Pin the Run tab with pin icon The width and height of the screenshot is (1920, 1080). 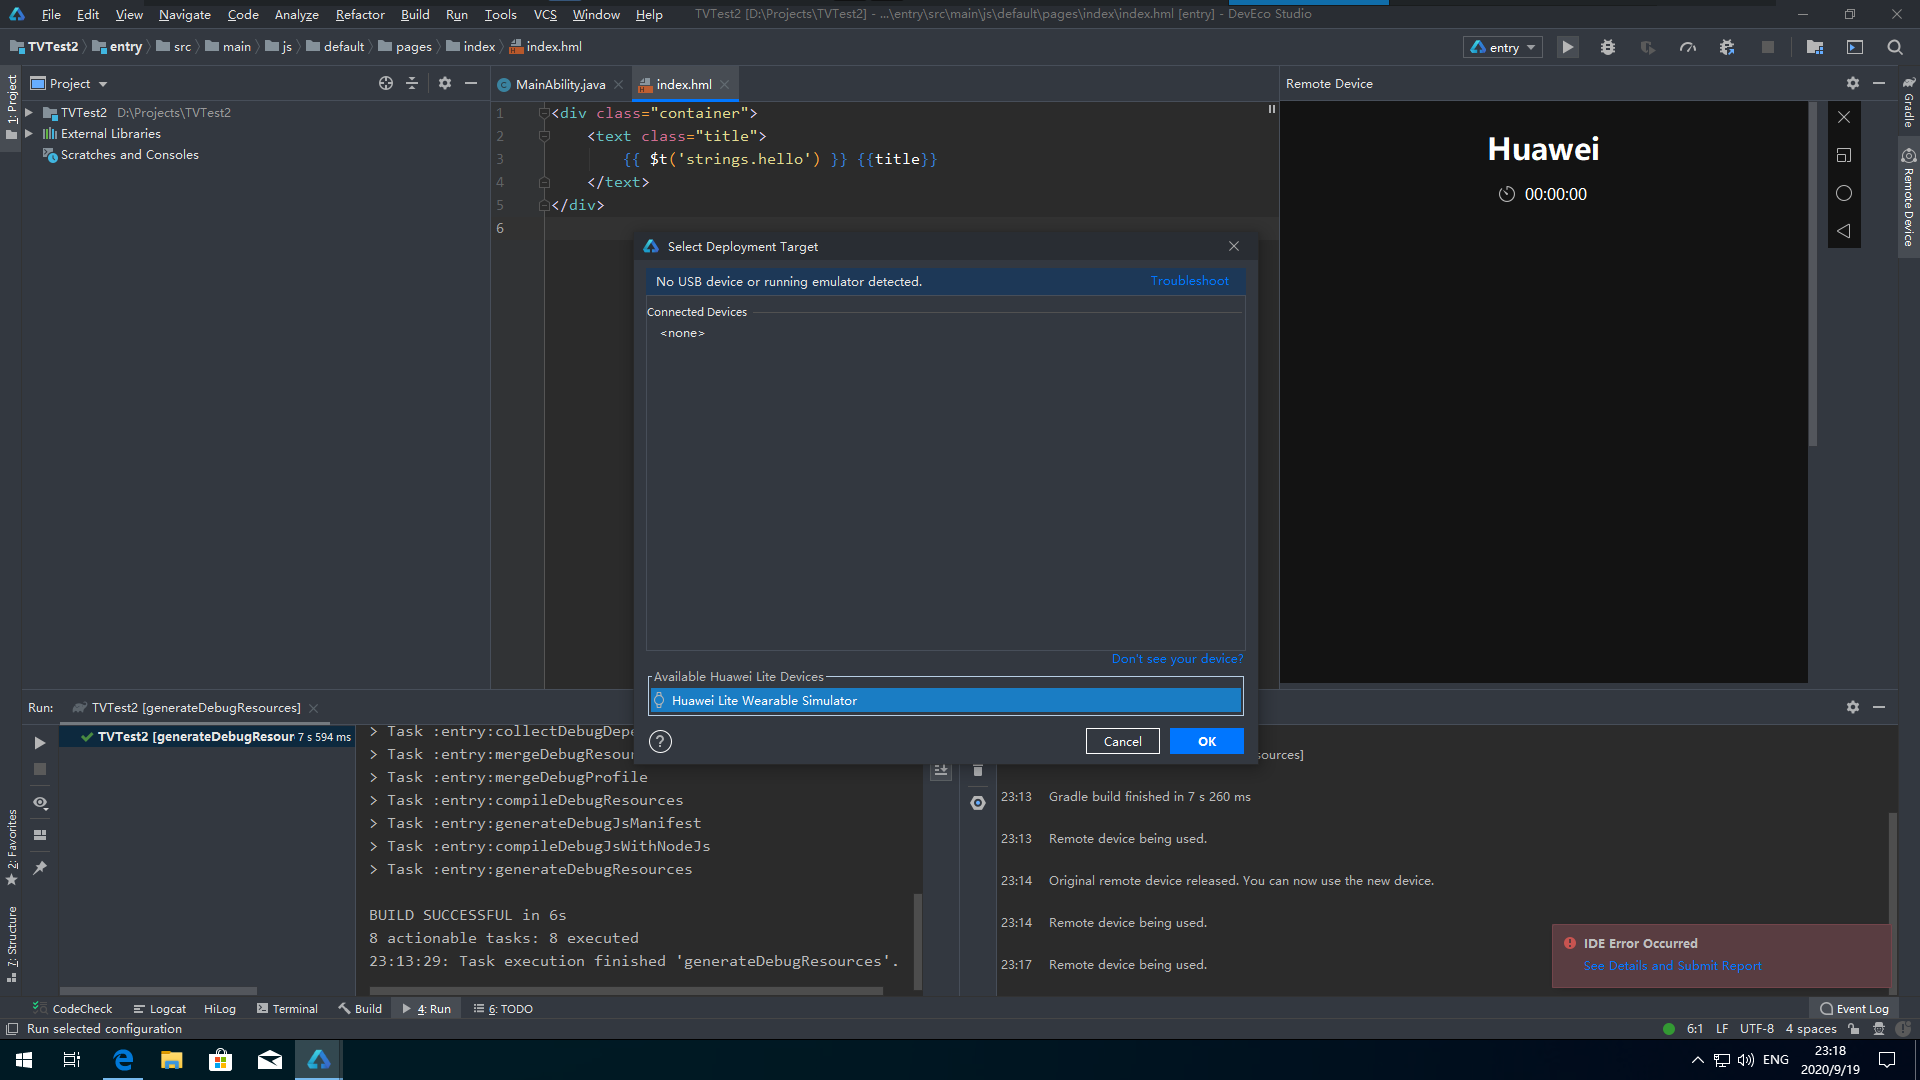tap(40, 868)
